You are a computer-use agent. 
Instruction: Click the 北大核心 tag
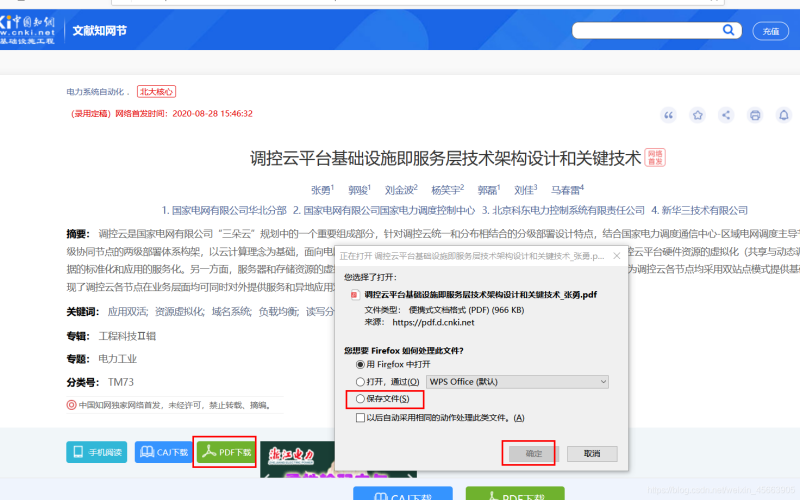(156, 92)
